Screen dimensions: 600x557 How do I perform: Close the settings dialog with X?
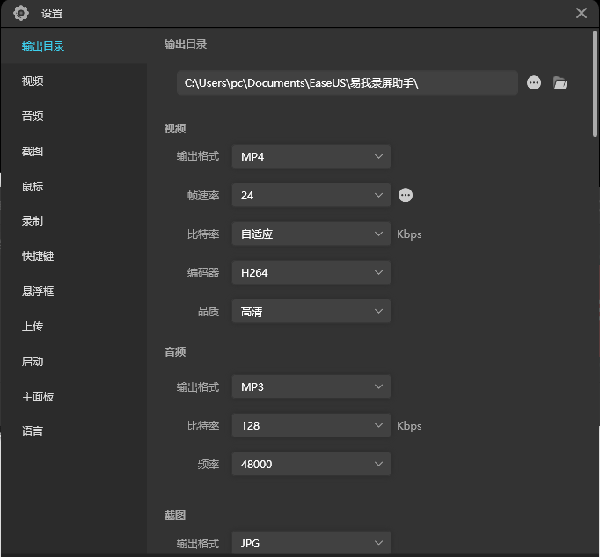pyautogui.click(x=581, y=13)
